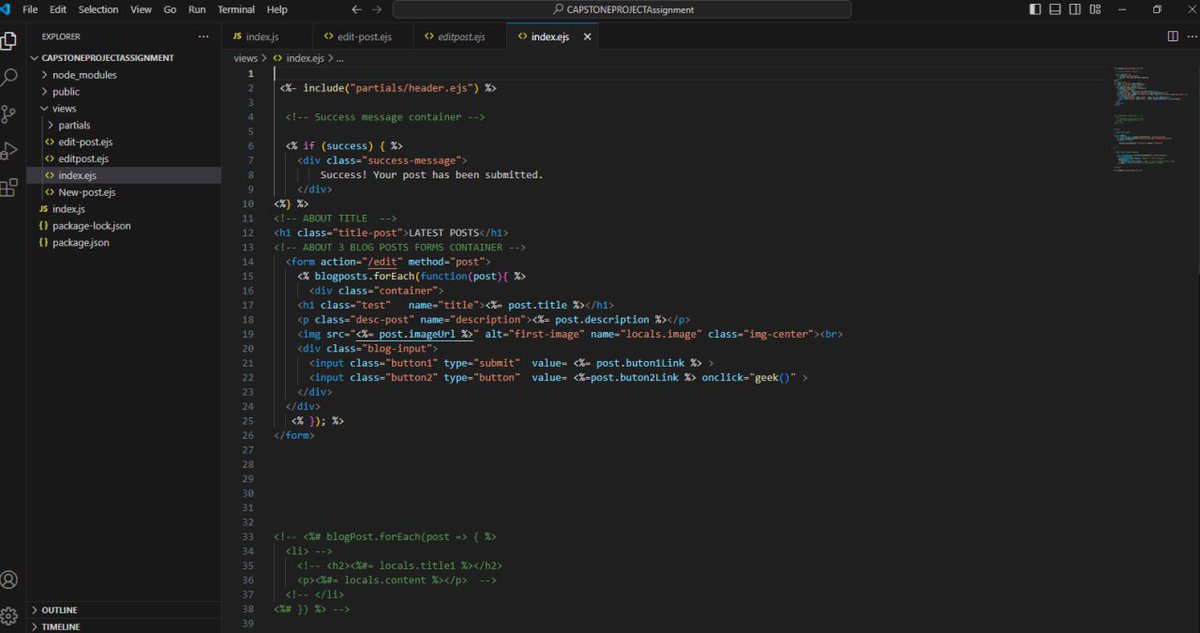Click the code minimap overview

[1148, 120]
